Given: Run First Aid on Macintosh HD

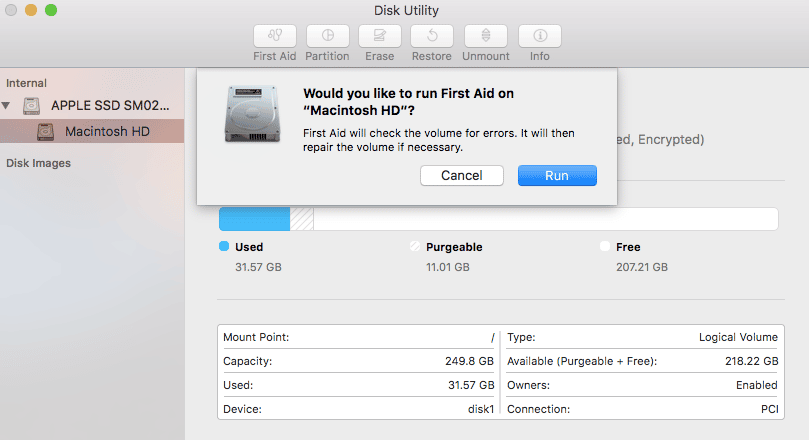Looking at the screenshot, I should (x=557, y=175).
